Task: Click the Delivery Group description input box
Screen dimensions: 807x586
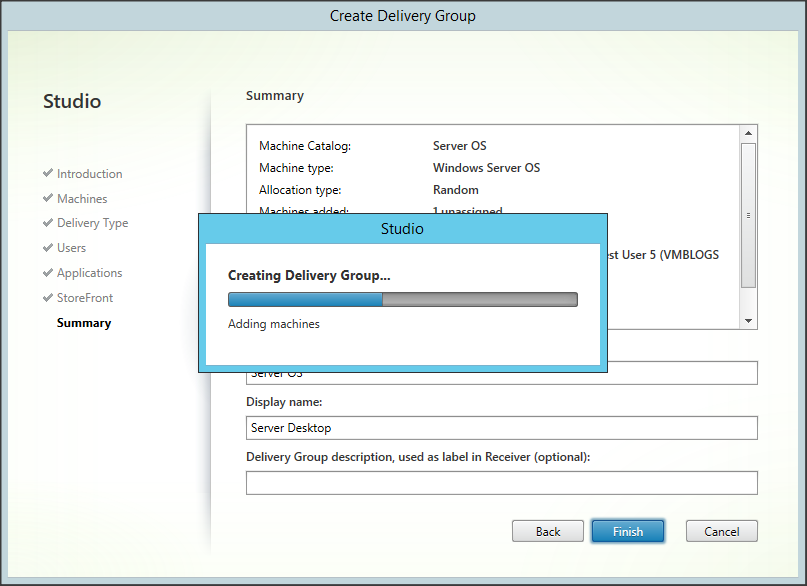Action: pos(501,483)
